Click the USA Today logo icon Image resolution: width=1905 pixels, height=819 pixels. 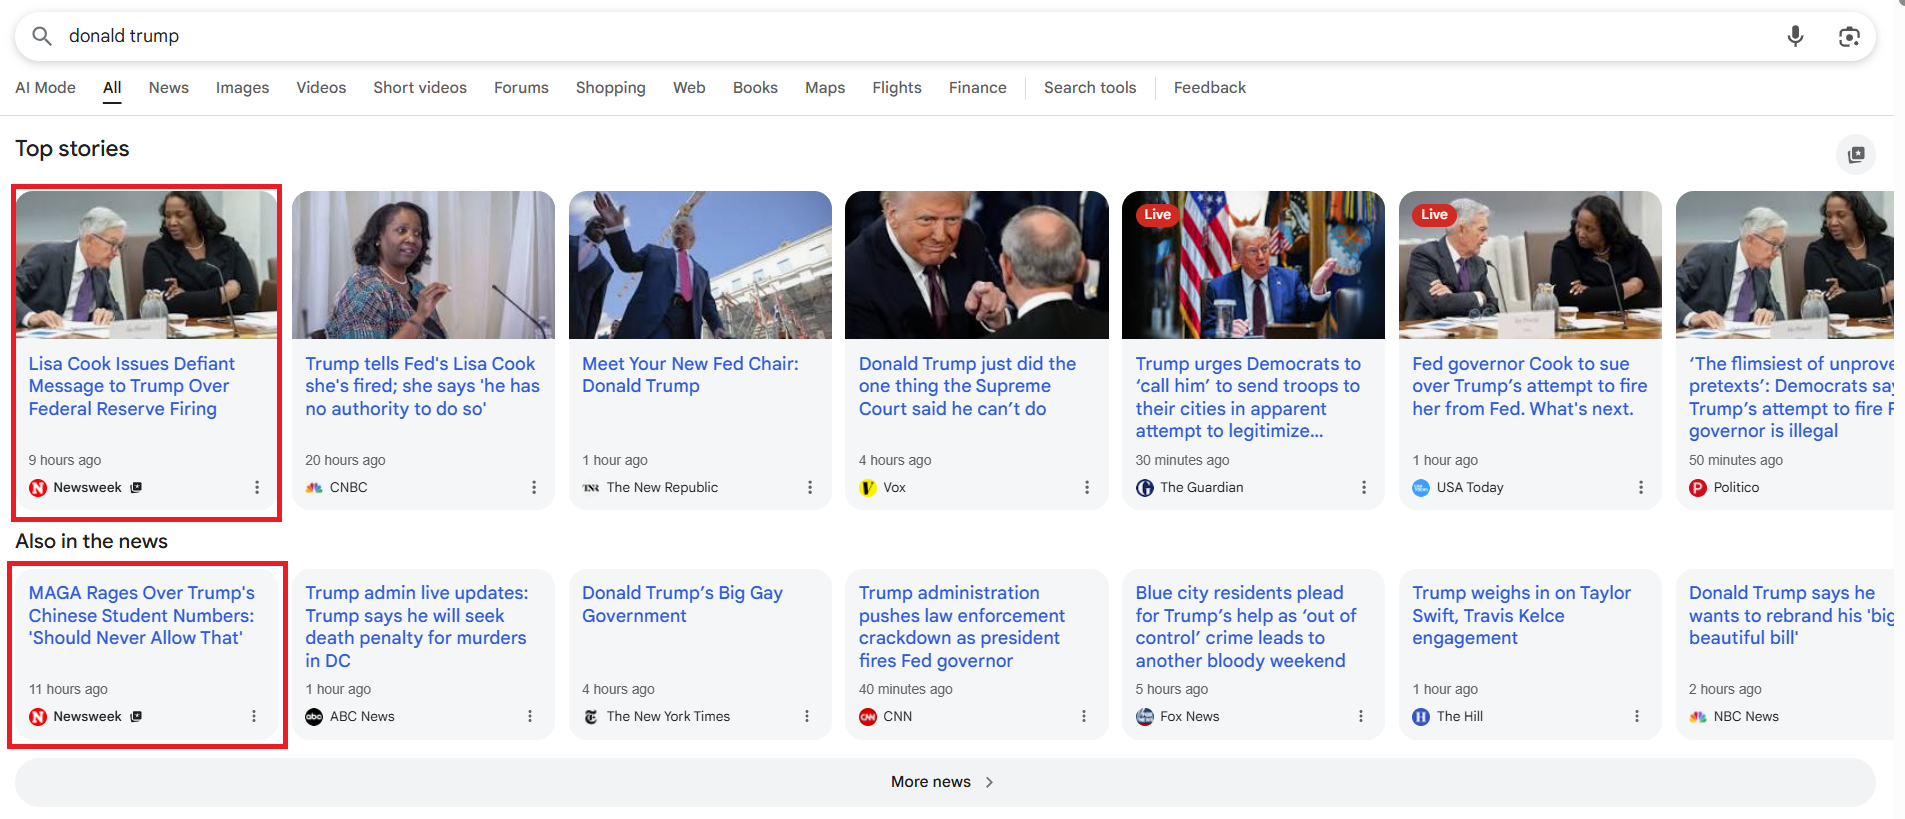pyautogui.click(x=1421, y=488)
